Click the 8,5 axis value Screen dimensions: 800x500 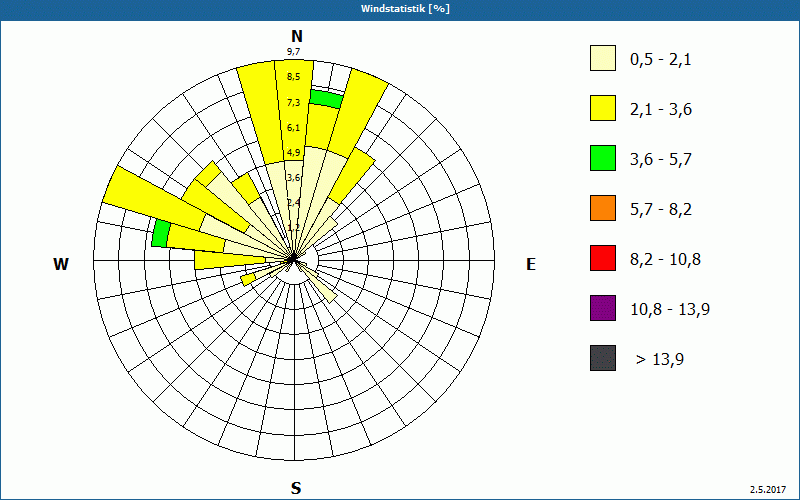pos(293,77)
